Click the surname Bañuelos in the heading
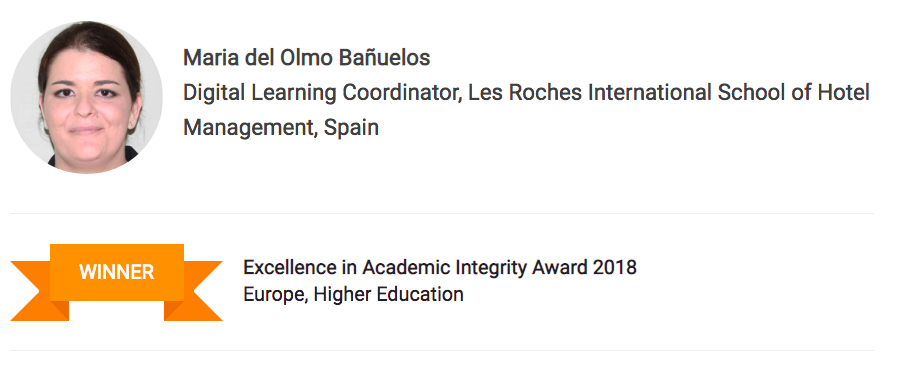 tap(384, 57)
